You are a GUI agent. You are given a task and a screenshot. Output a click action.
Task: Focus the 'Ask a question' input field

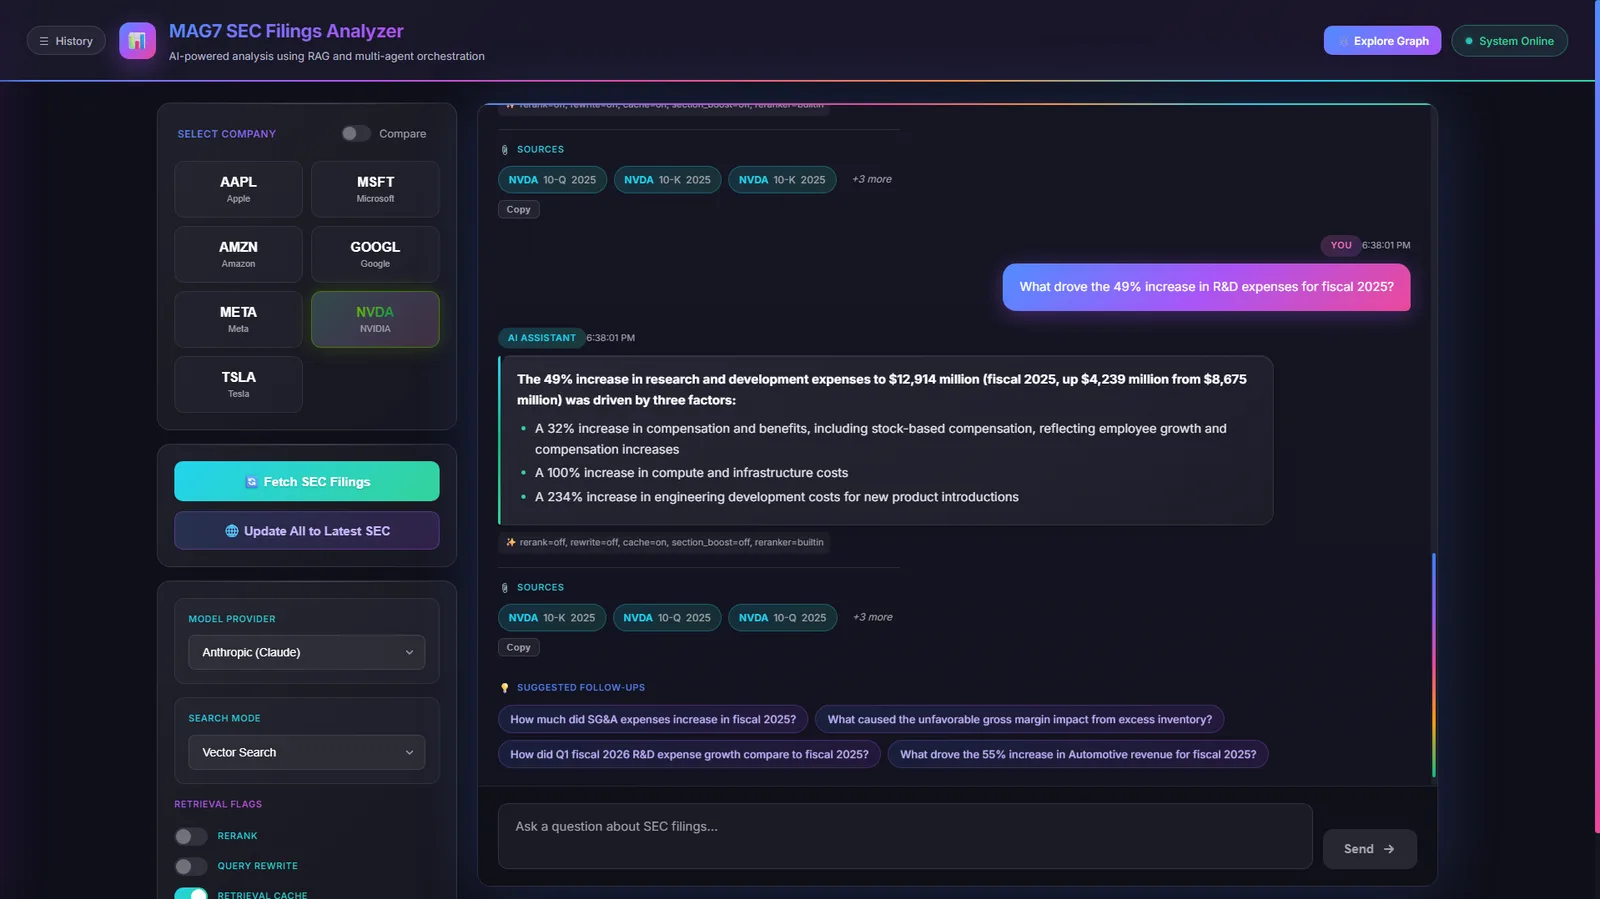point(905,836)
